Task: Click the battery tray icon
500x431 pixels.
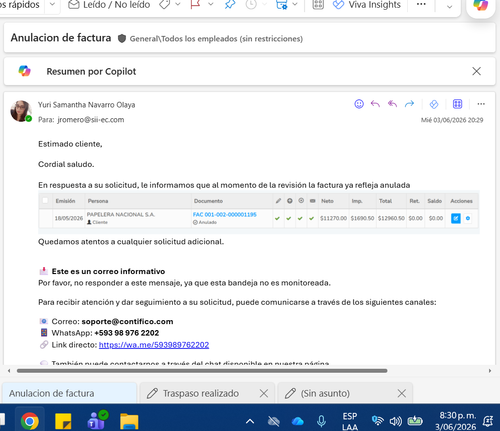Action: coord(415,421)
